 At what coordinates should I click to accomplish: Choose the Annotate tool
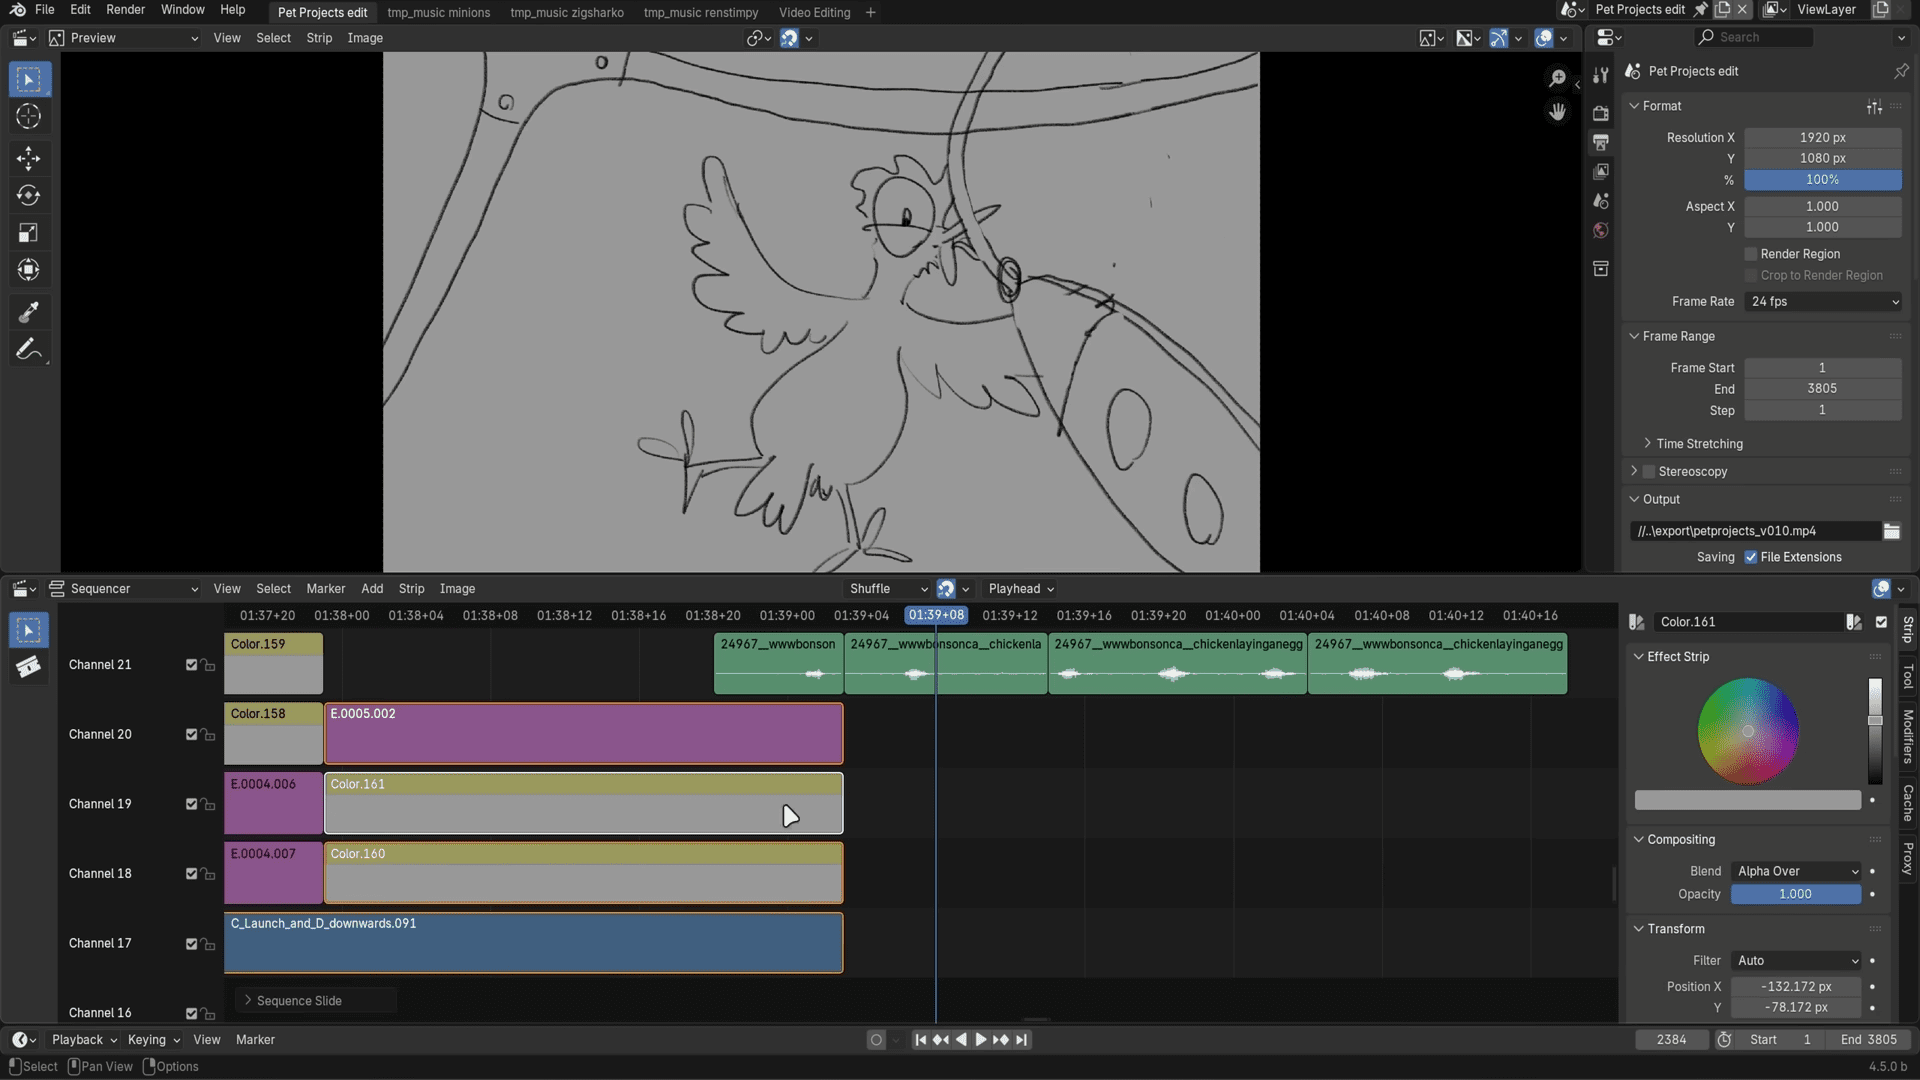pyautogui.click(x=28, y=349)
